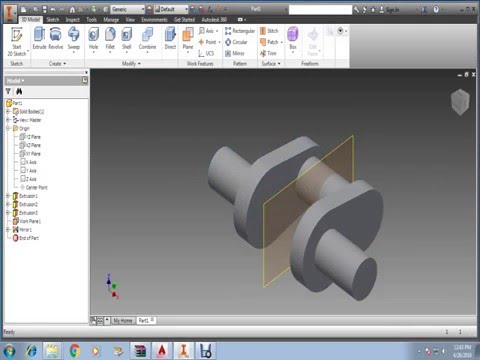Switch to the Inspect tab
The image size is (480, 360).
click(72, 20)
